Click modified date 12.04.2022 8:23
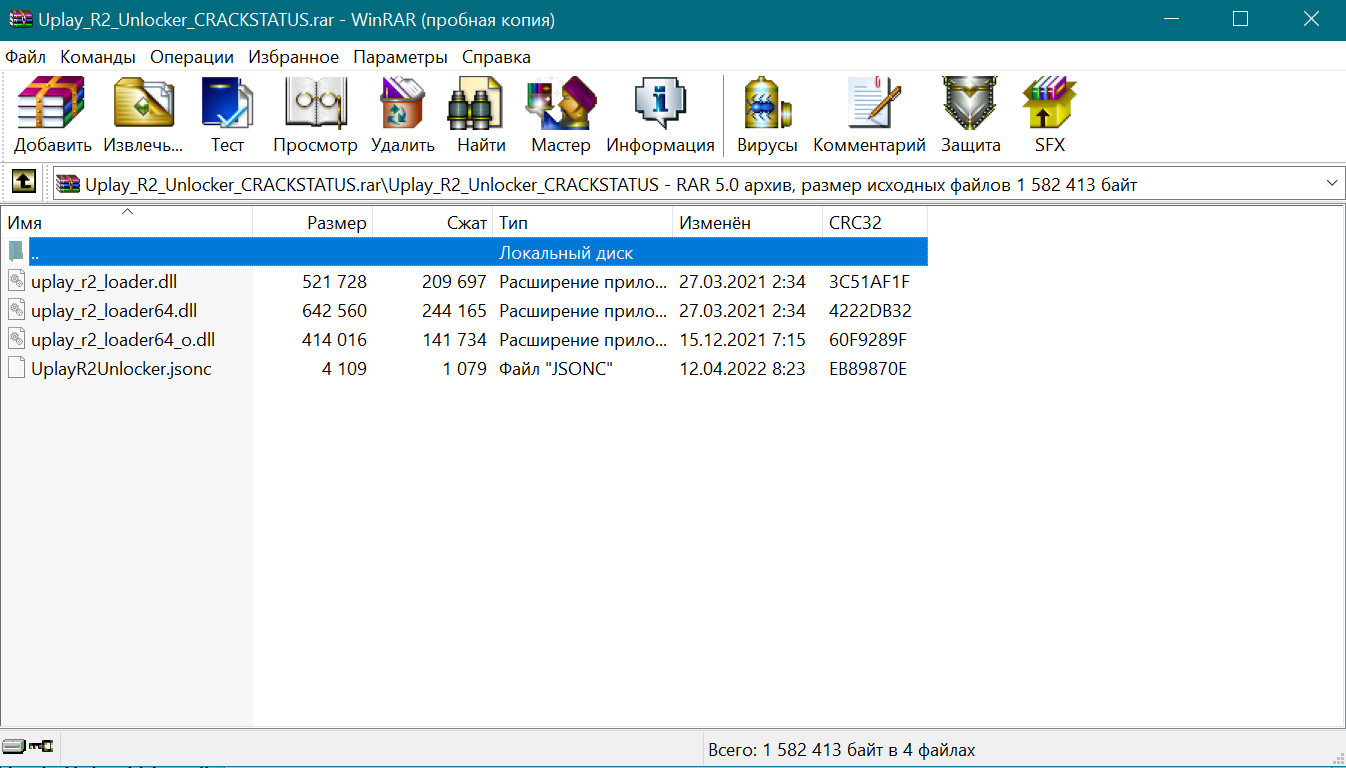The image size is (1346, 768). [742, 369]
